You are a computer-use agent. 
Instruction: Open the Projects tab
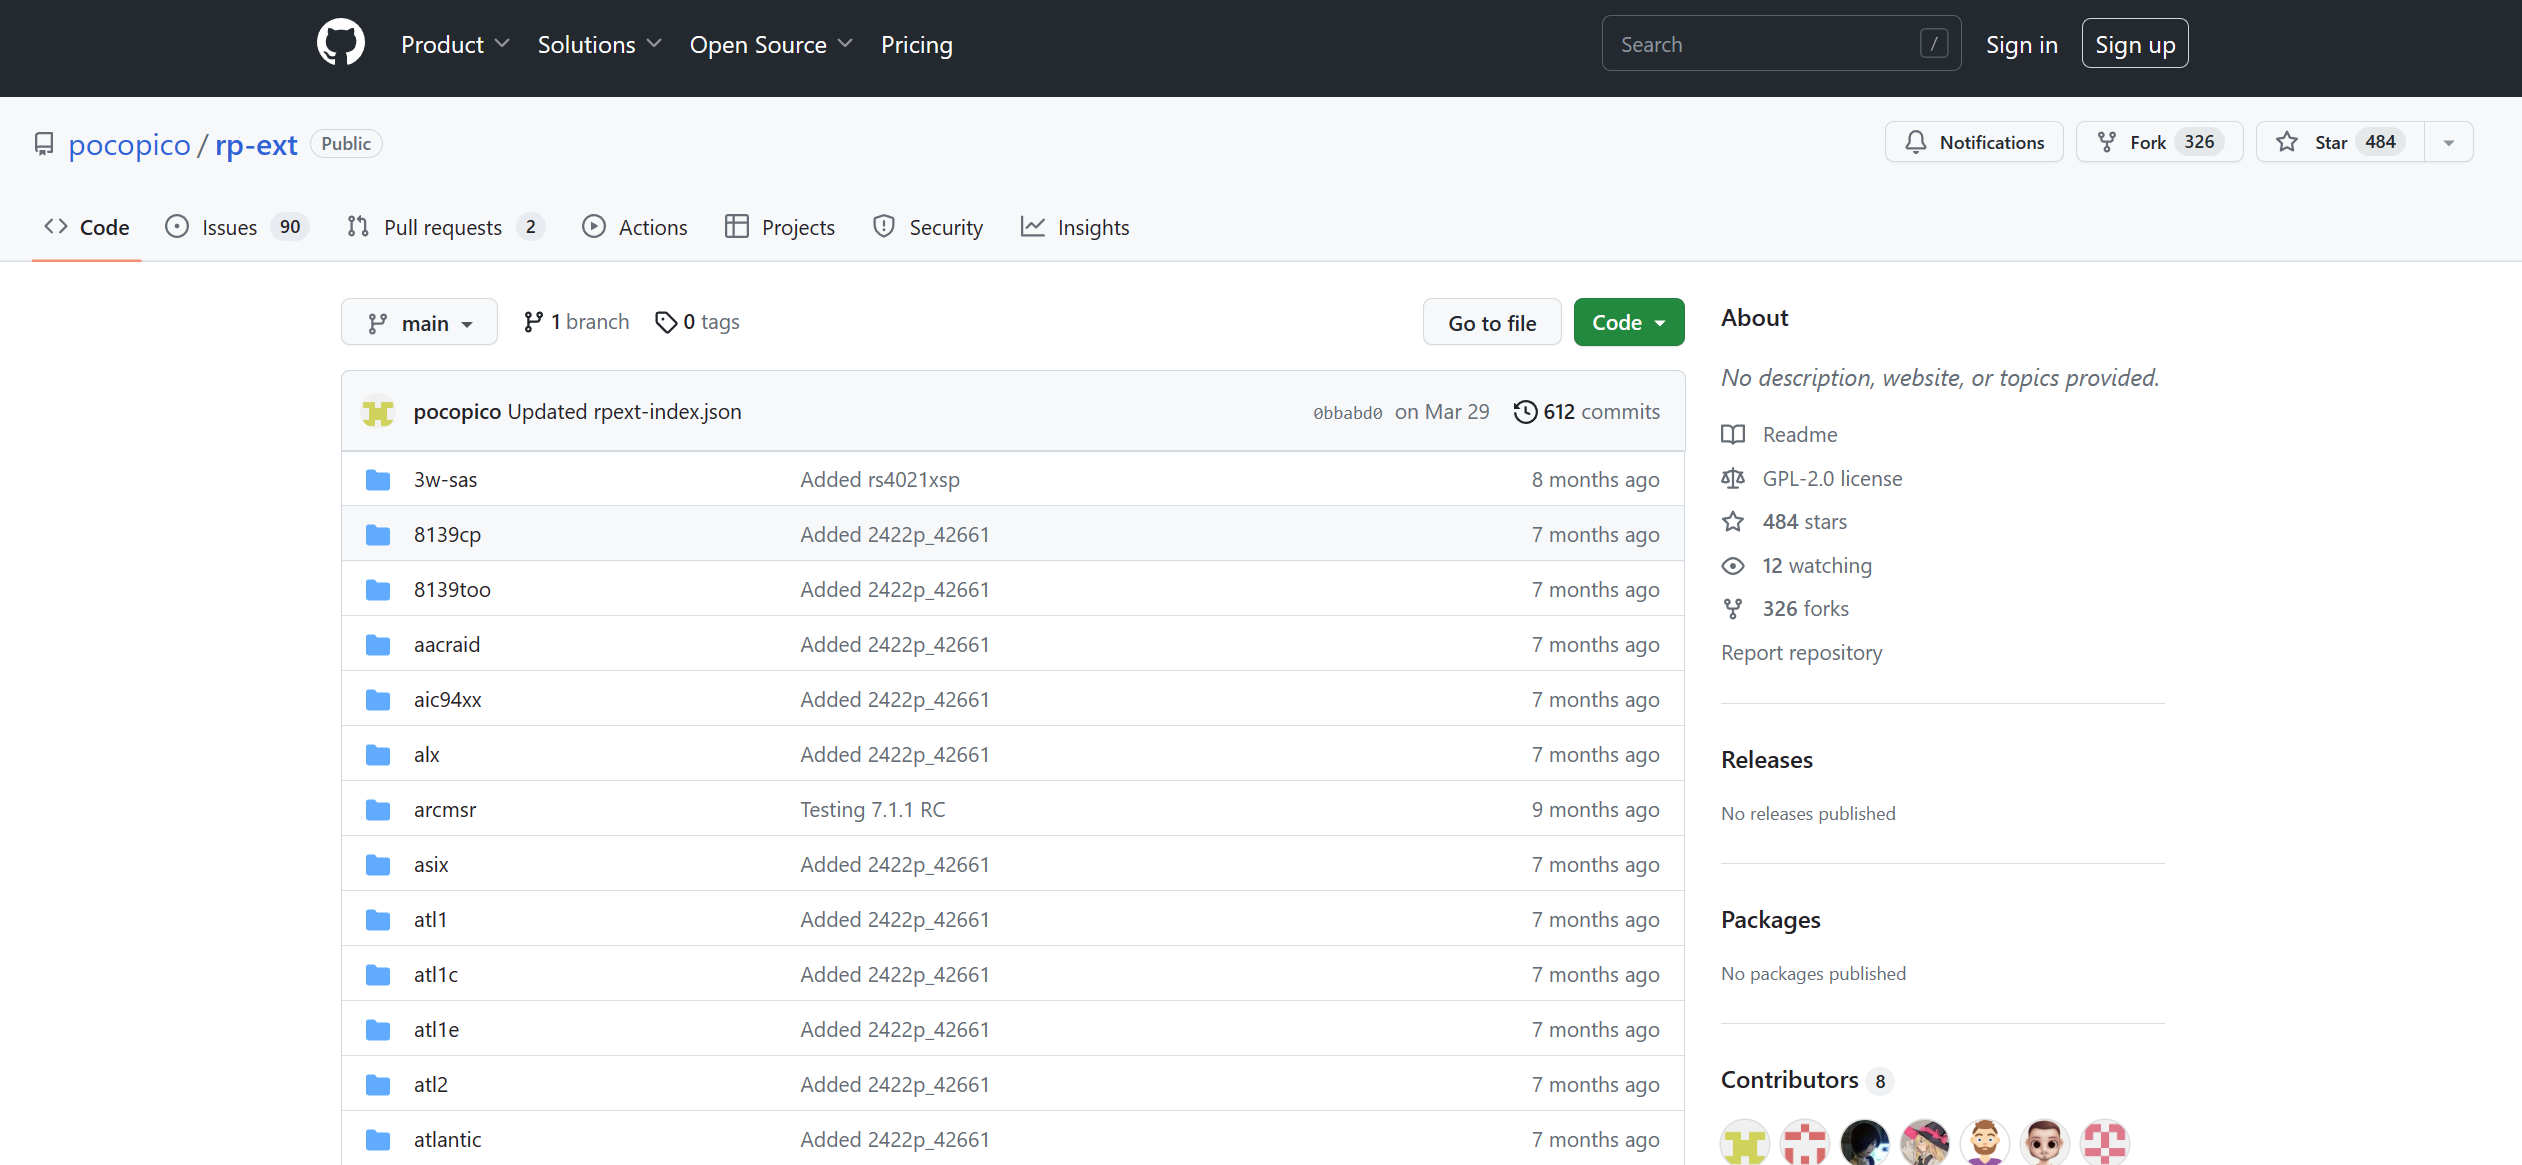780,228
